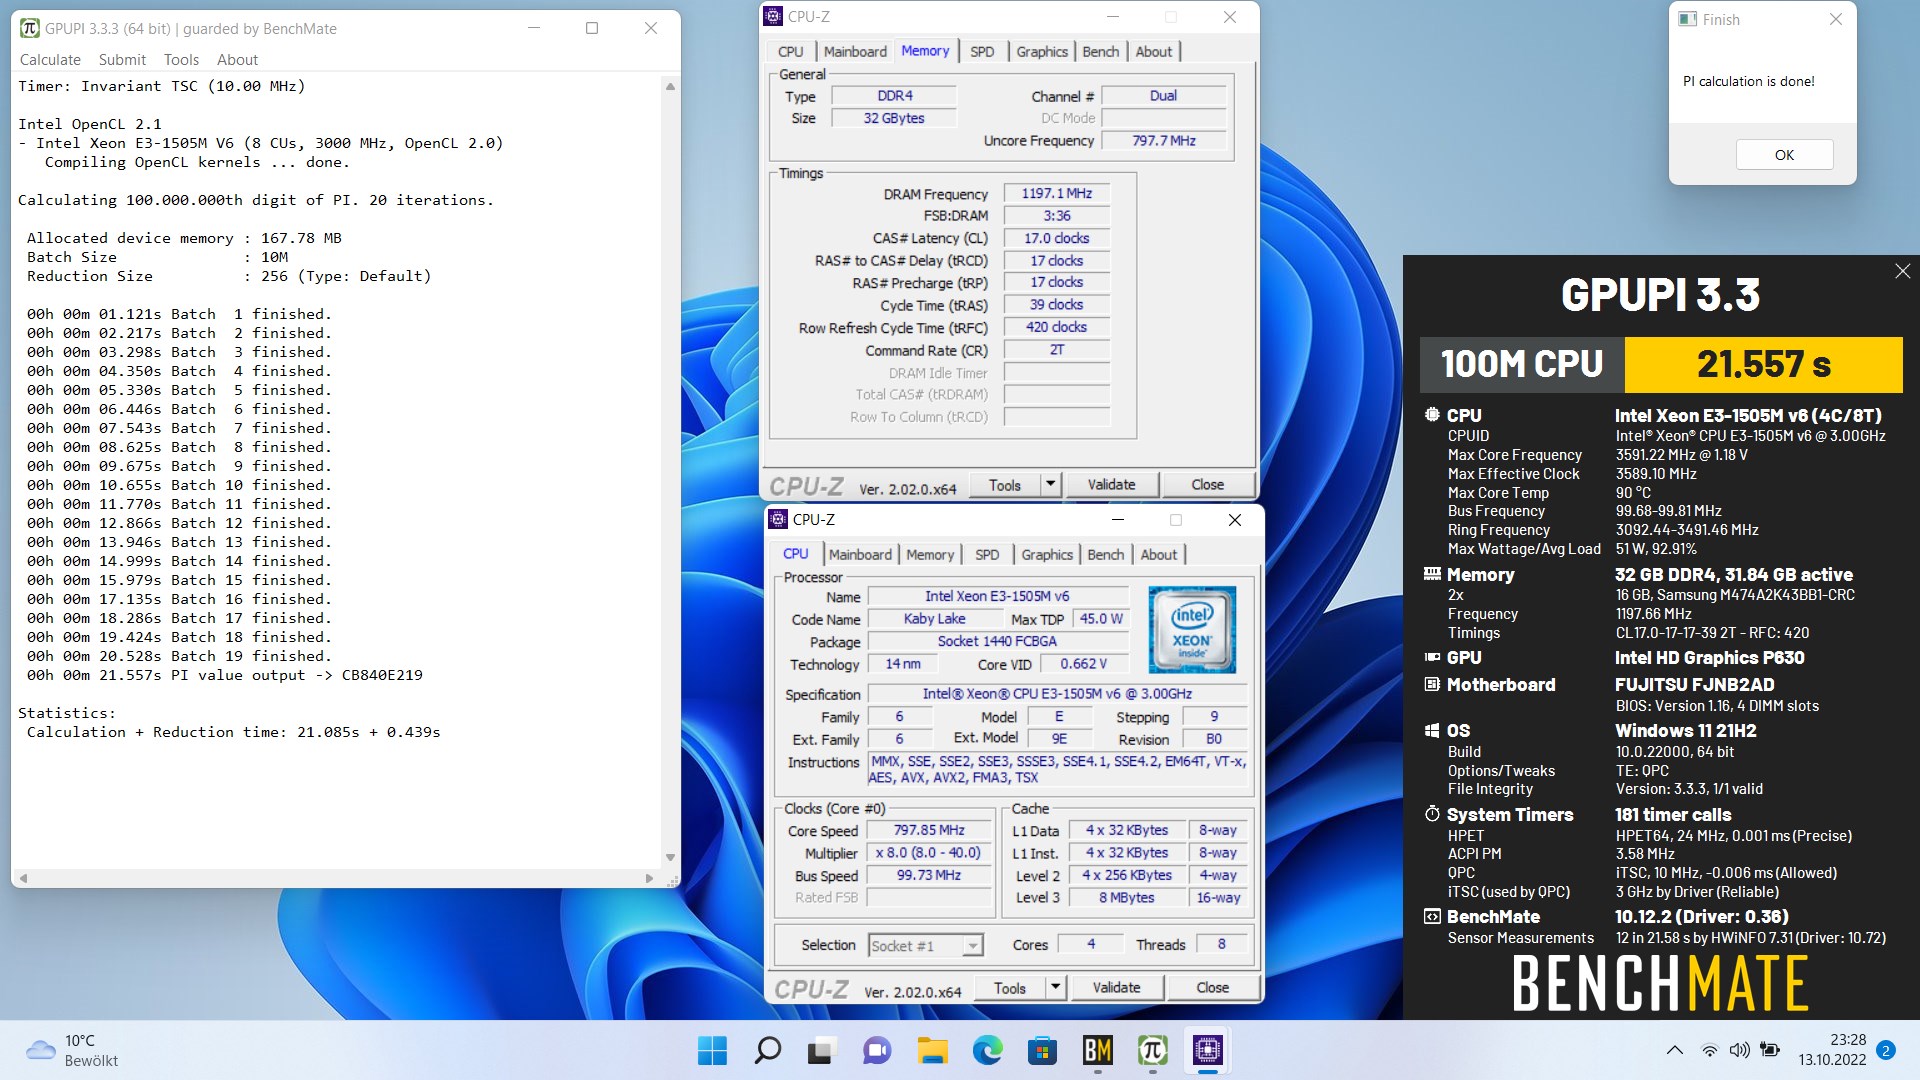Click Specification field Intel Xeon E3-1505M v6
This screenshot has width=1920, height=1080.
pyautogui.click(x=1057, y=694)
